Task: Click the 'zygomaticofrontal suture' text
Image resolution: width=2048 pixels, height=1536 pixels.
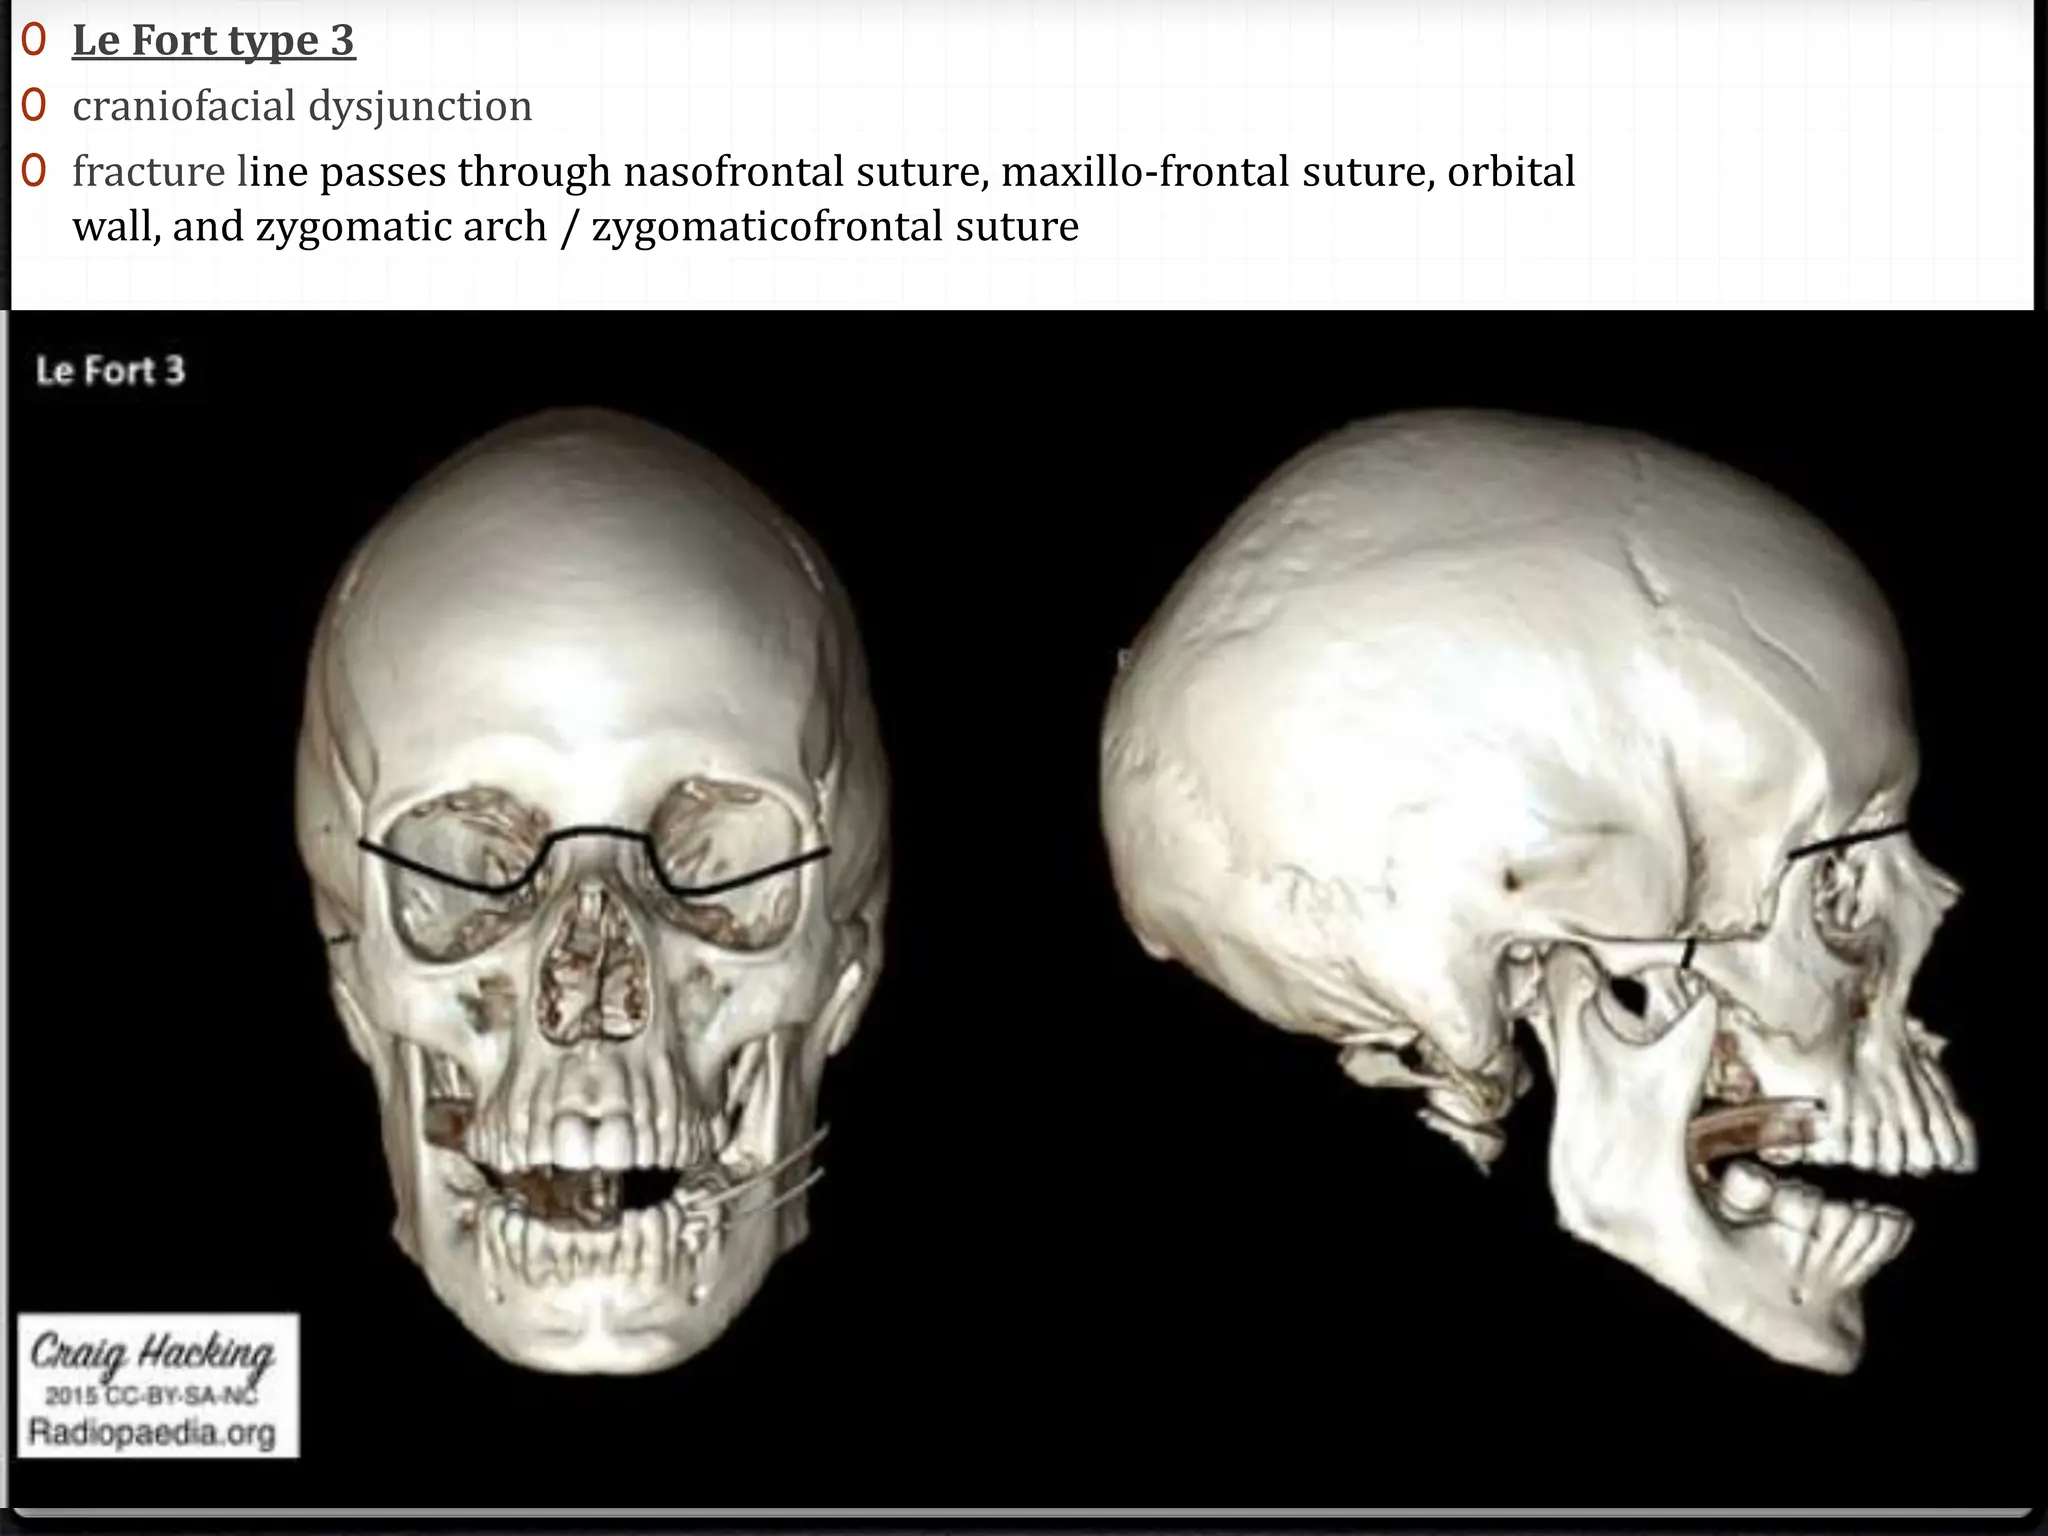Action: (835, 227)
